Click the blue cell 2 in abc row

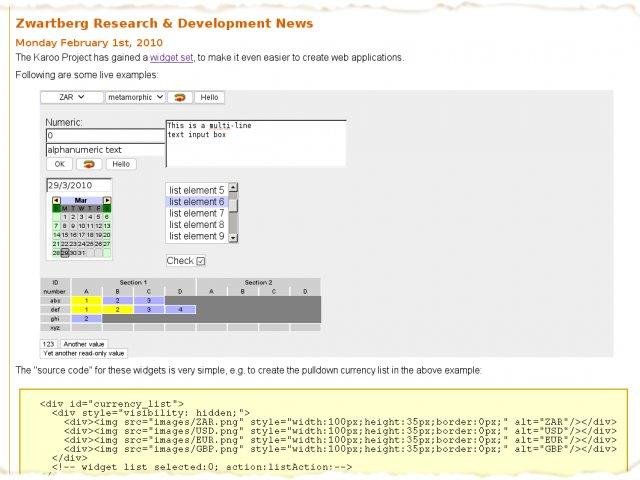click(x=118, y=301)
